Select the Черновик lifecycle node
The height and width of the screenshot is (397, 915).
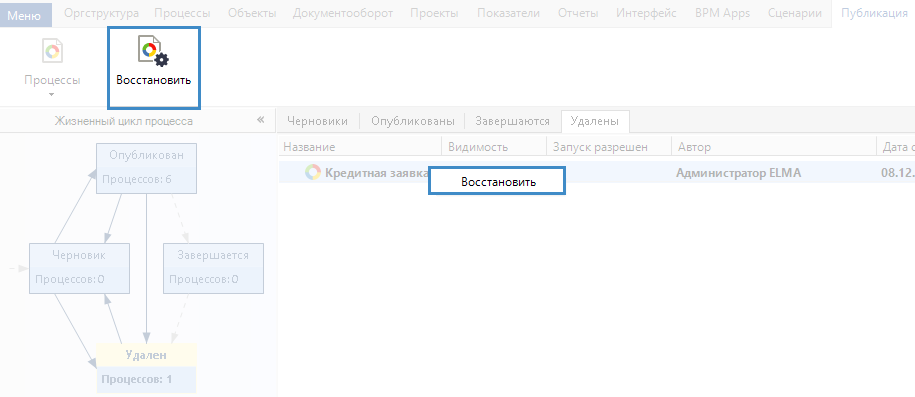[79, 268]
